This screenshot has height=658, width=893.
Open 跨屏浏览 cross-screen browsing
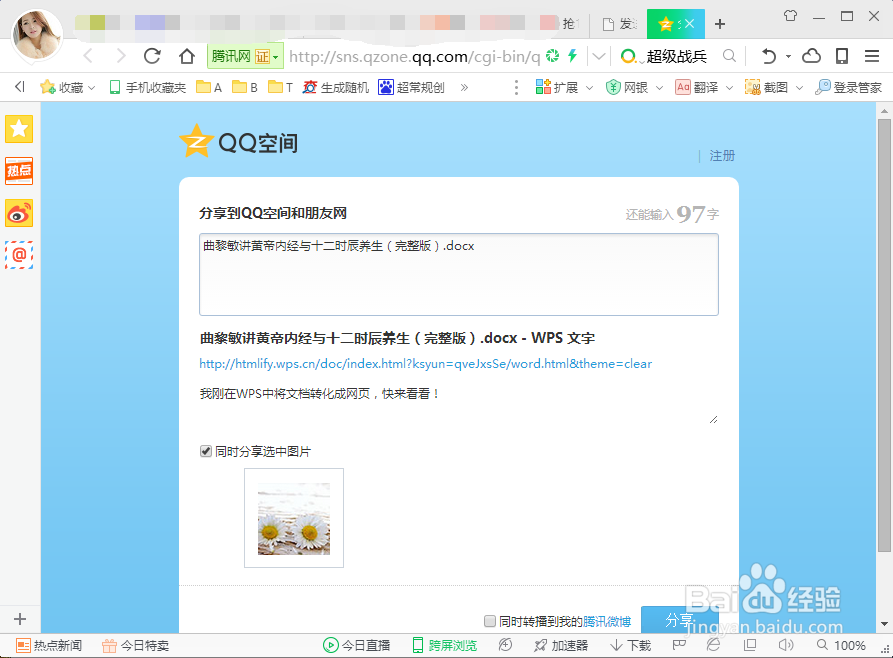tap(445, 645)
